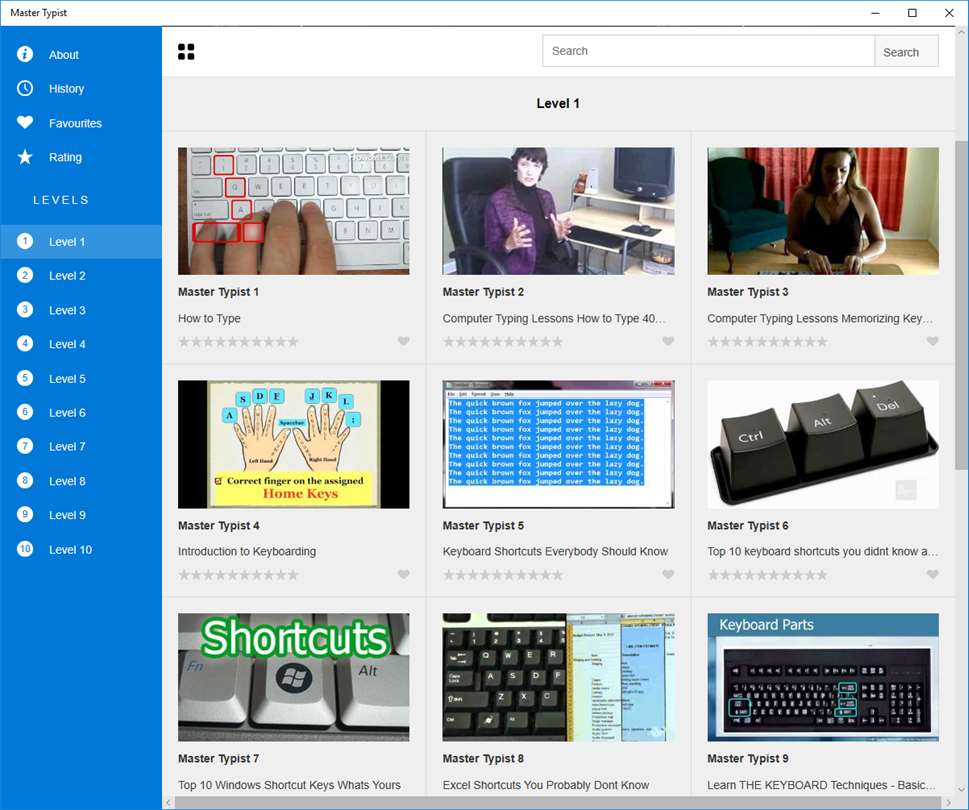969x810 pixels.
Task: Select Level 1 label in sidebar
Action: pos(67,242)
